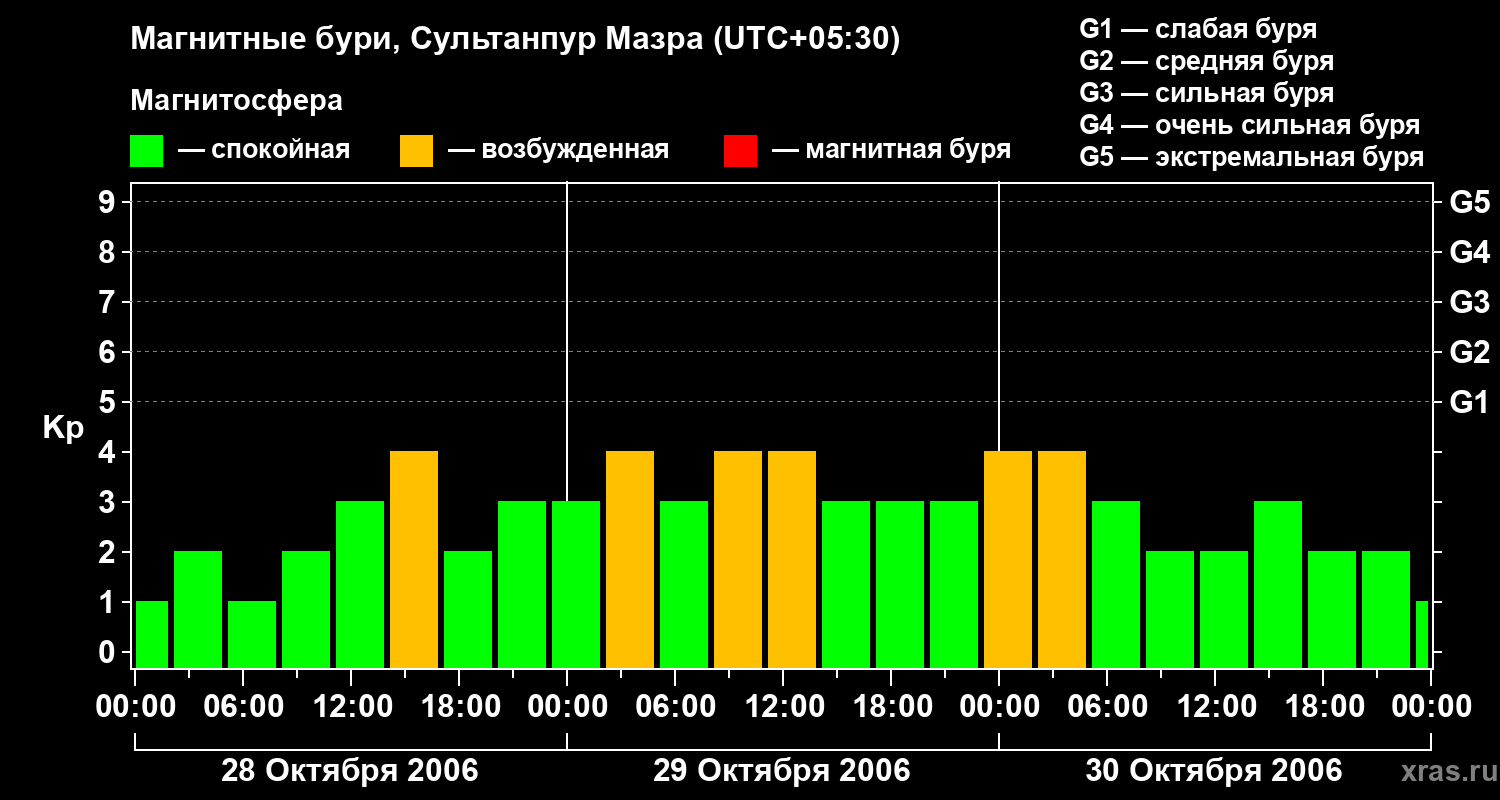
Task: Click the orange 'возбужденная' legend swatch
Action: pos(416,151)
